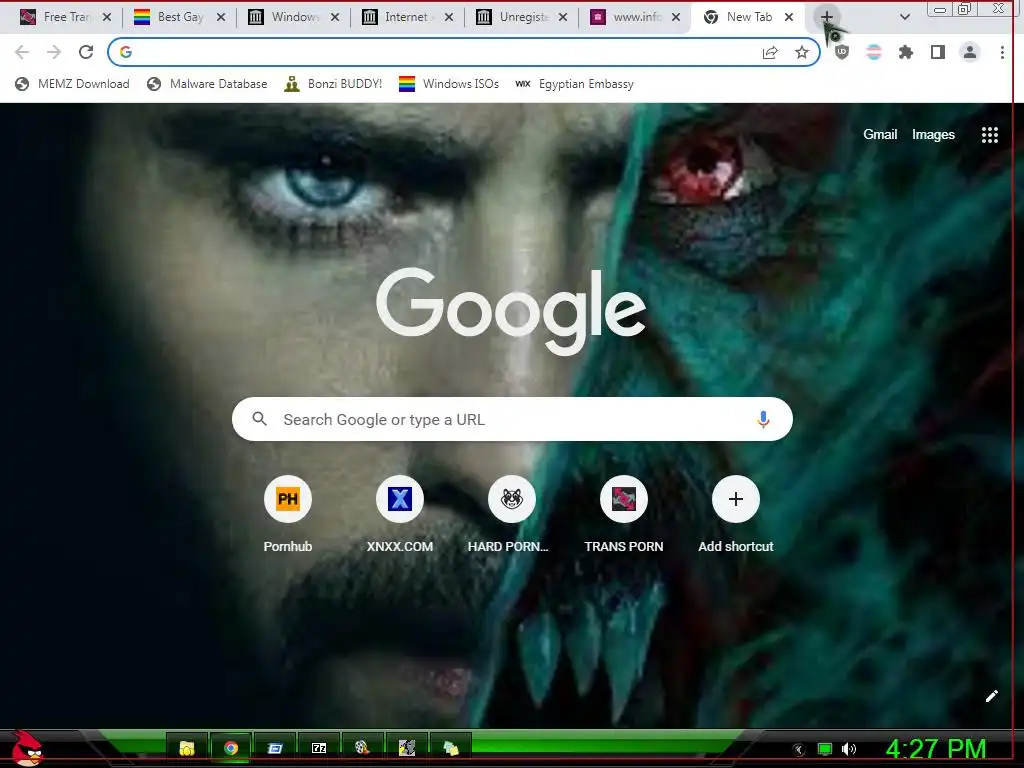Open the last pinned taskbar app
The height and width of the screenshot is (768, 1024).
[451, 748]
